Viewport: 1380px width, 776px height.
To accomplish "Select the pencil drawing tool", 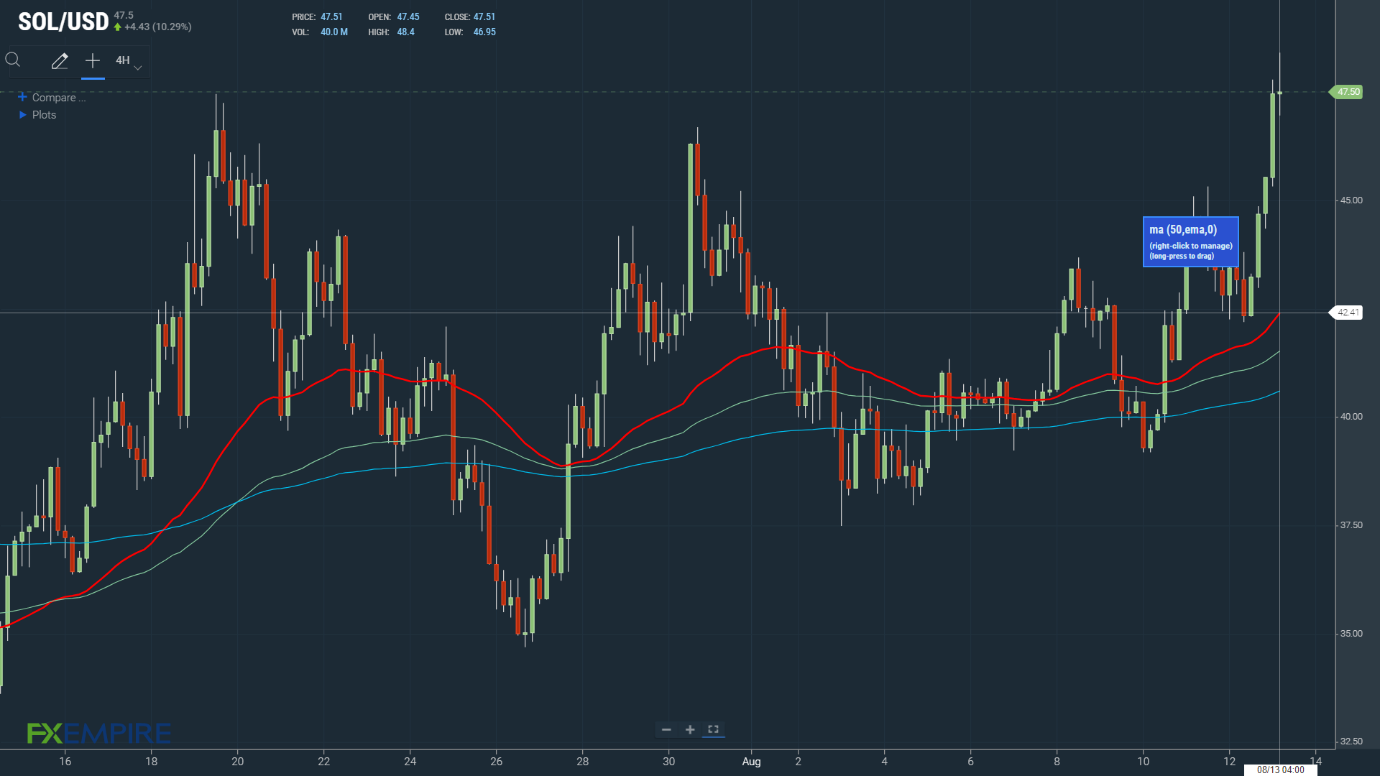I will [x=60, y=61].
